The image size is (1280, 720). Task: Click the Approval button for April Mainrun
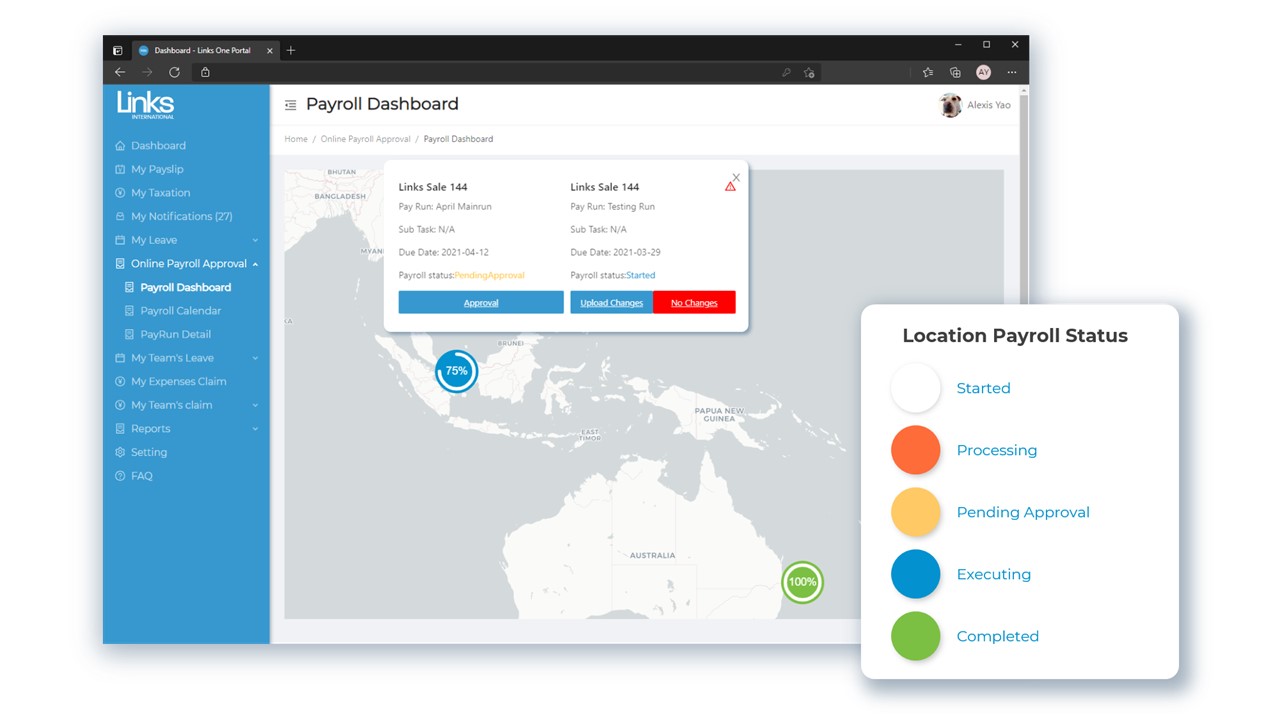[x=481, y=302]
